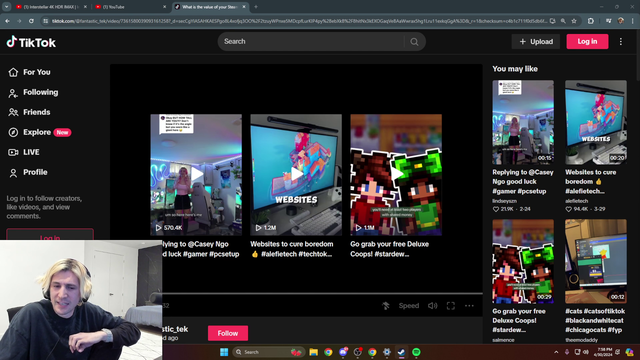The height and width of the screenshot is (360, 640).
Task: Open sidebar thumbnail of alefietech websites video
Action: 596,122
